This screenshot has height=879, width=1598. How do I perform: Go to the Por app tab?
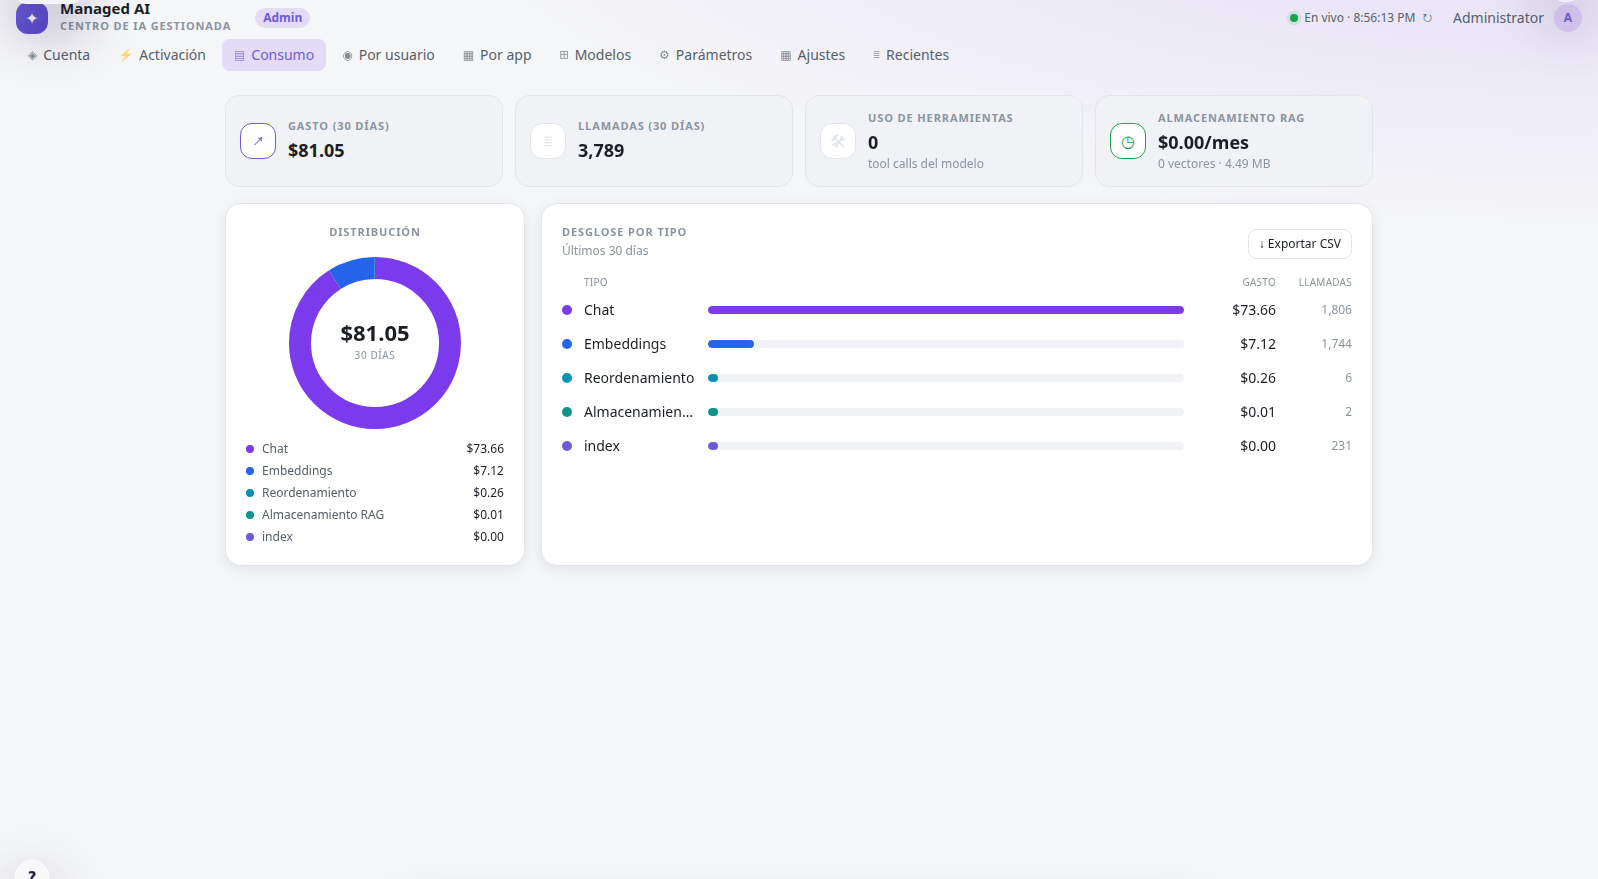pyautogui.click(x=497, y=55)
